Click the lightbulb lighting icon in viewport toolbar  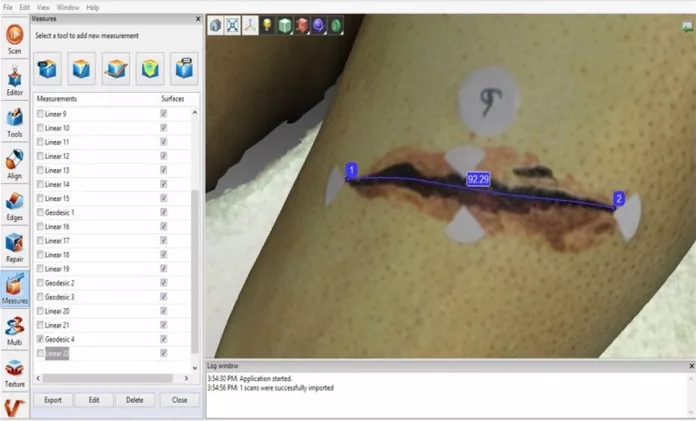pos(268,26)
